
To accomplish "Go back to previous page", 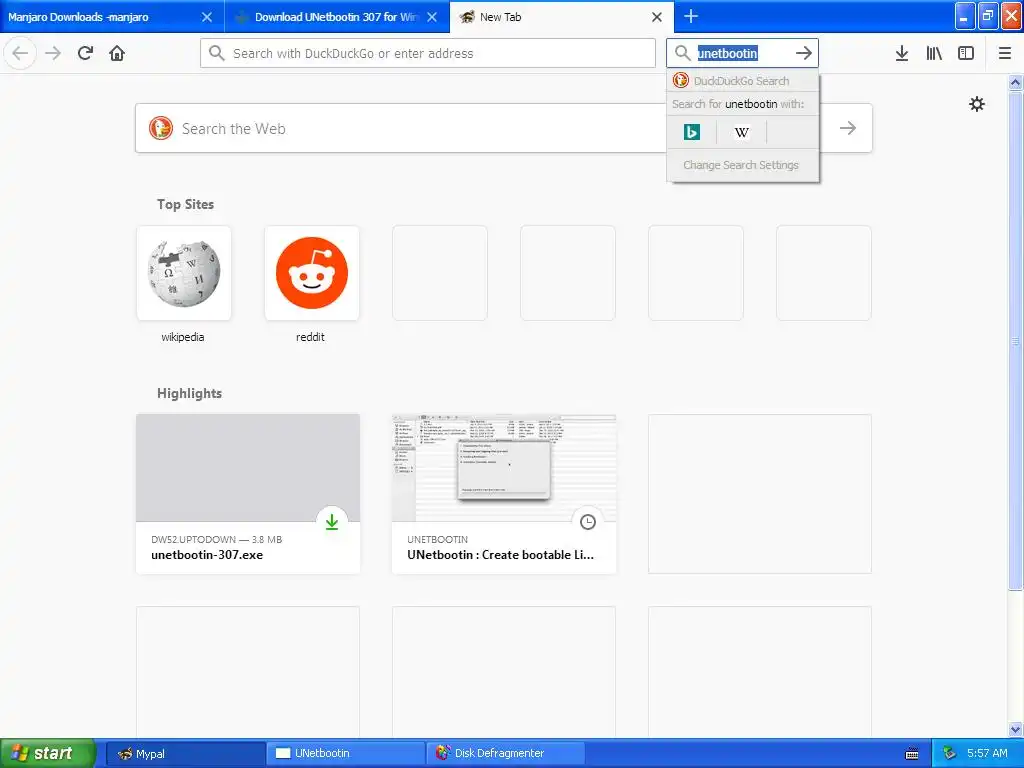I will click(x=20, y=53).
